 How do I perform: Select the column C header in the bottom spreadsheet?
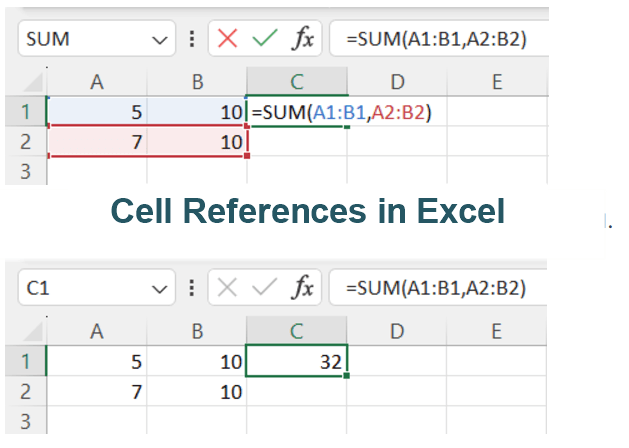tap(297, 331)
